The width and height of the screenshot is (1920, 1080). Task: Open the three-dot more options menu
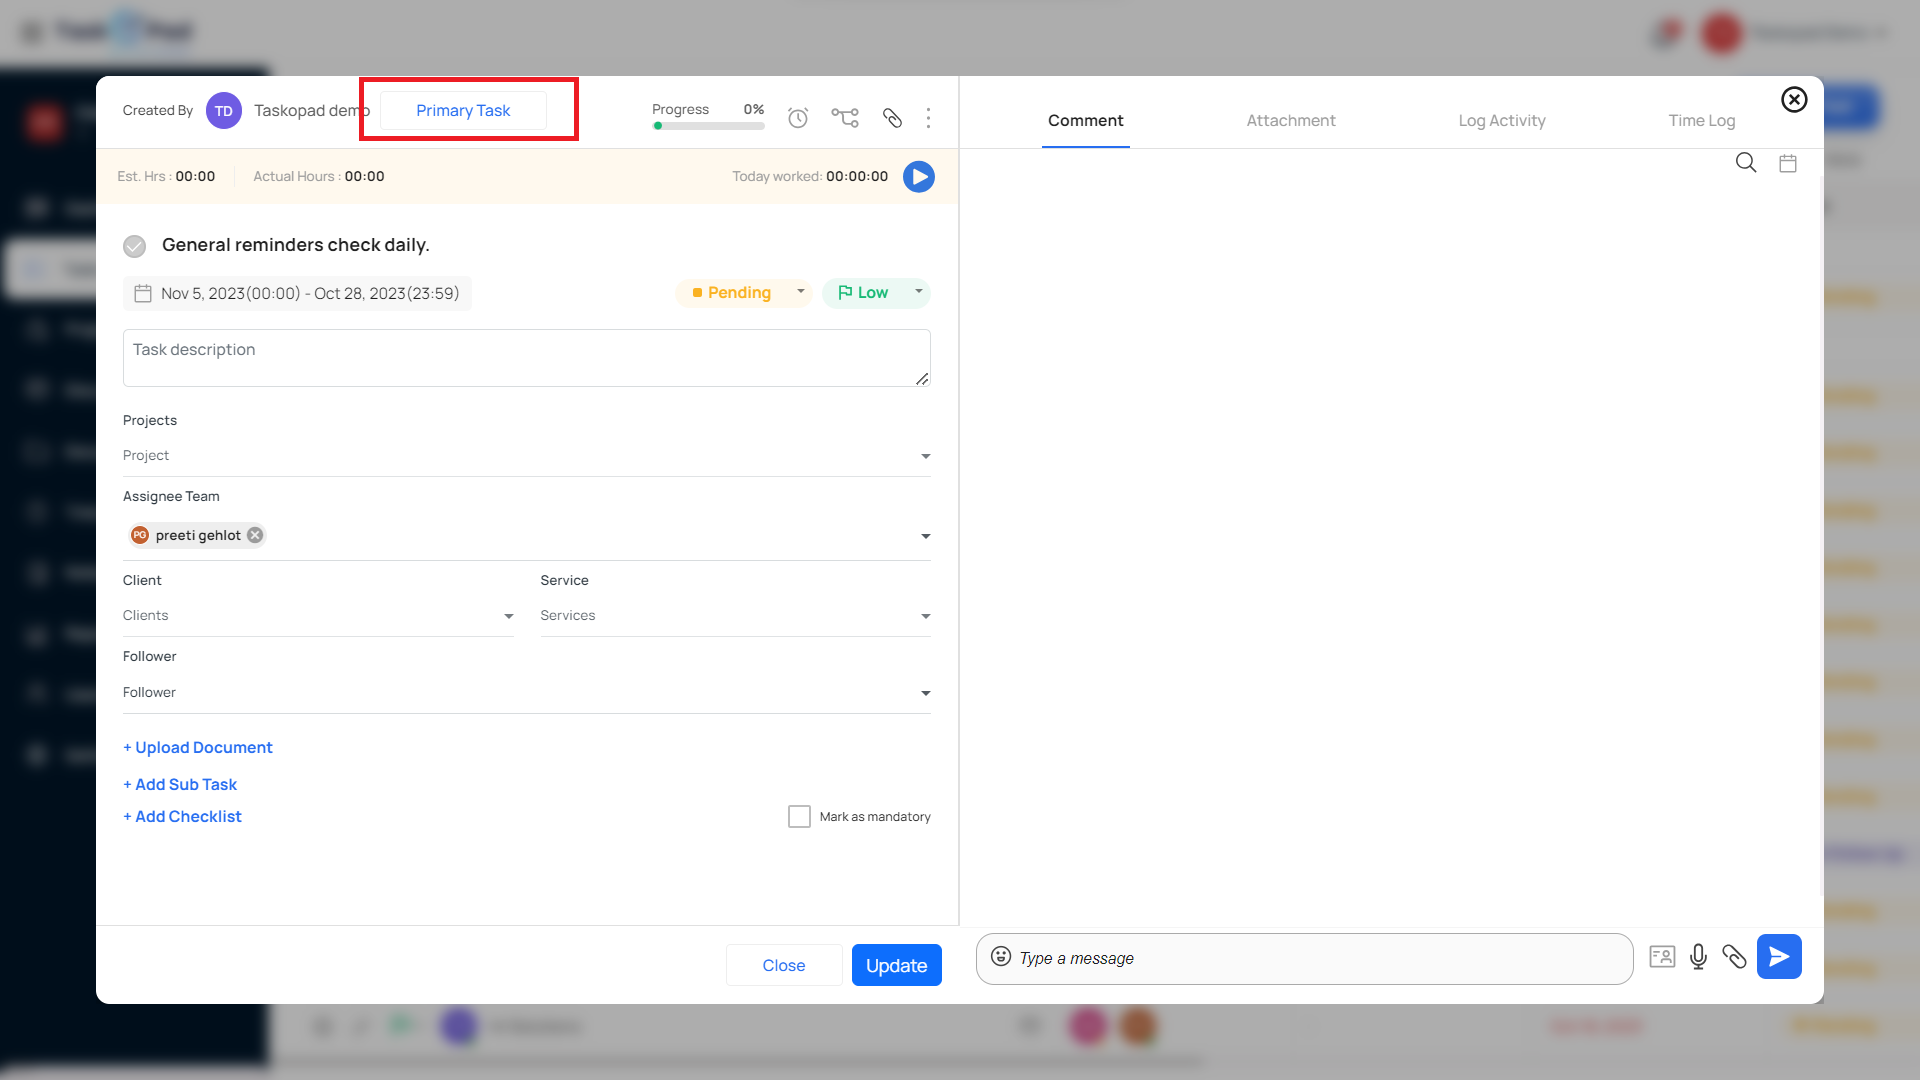pyautogui.click(x=928, y=118)
